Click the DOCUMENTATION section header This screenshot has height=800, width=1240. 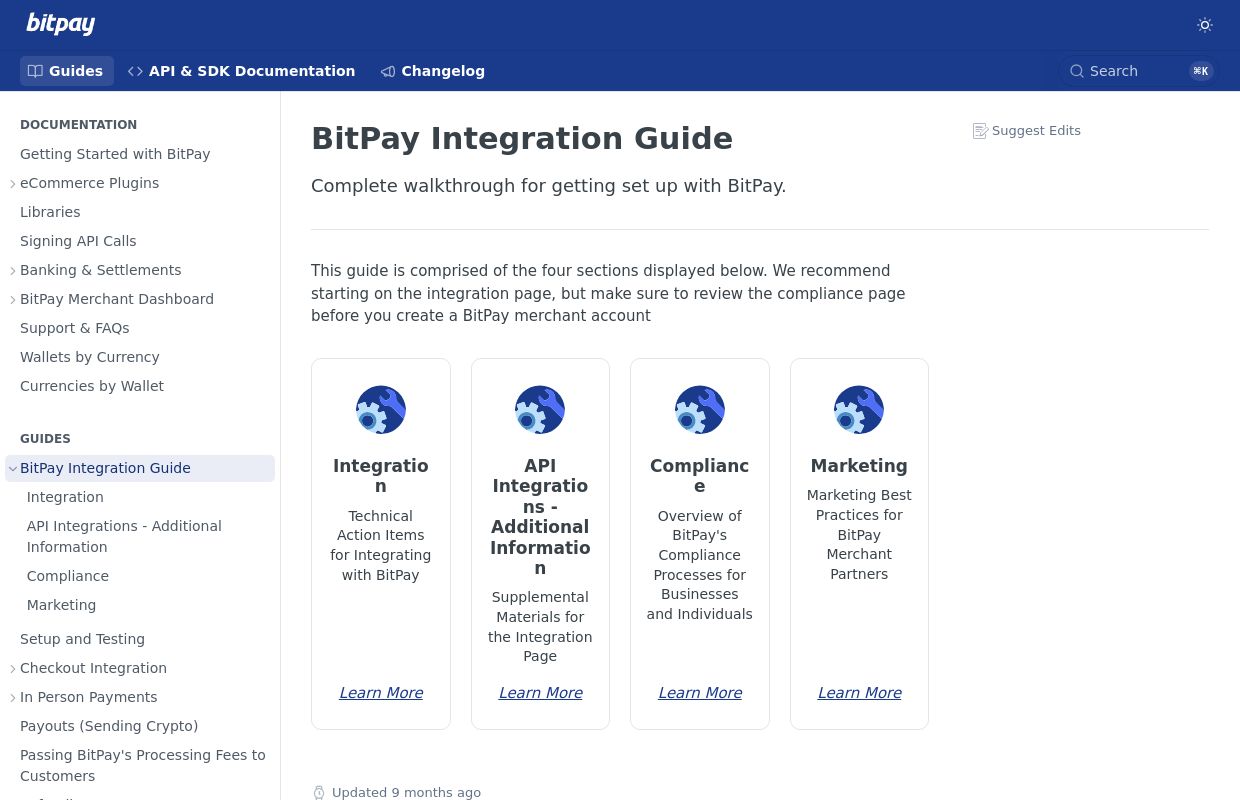[78, 125]
